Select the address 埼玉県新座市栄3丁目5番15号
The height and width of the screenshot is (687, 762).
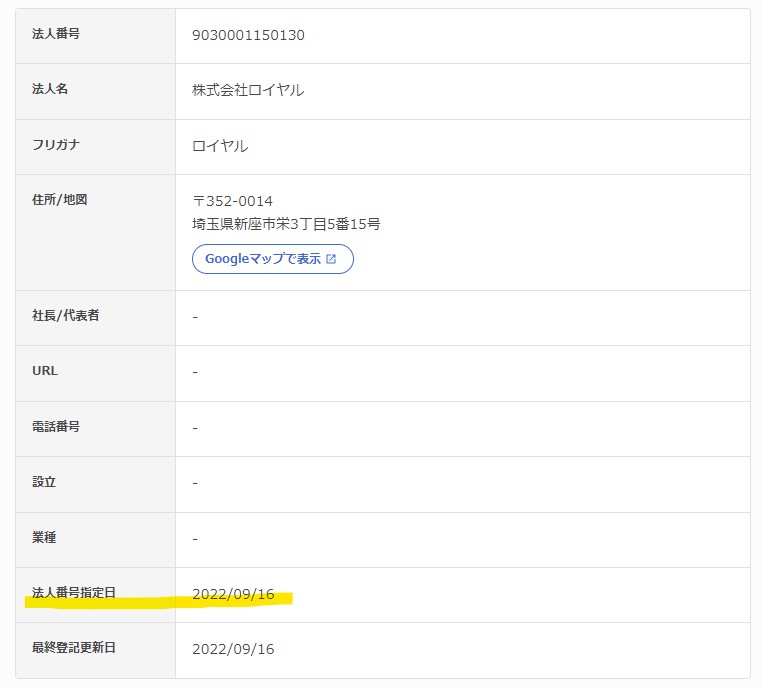pos(286,224)
